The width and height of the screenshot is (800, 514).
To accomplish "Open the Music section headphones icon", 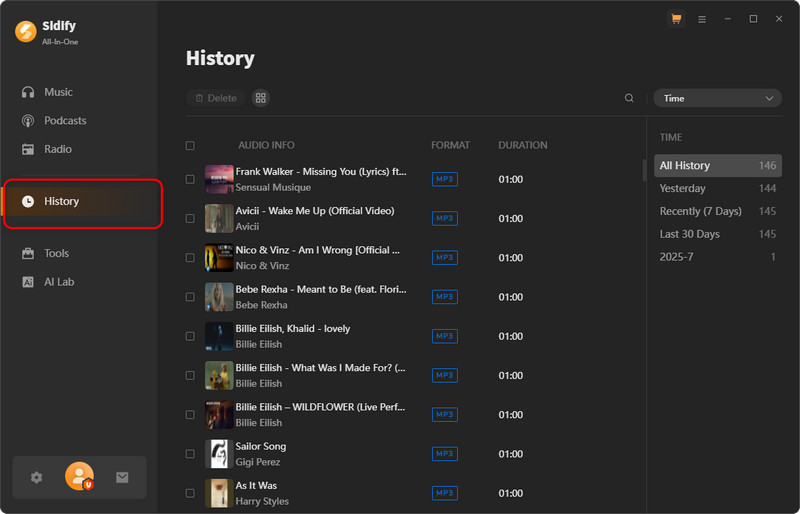I will (28, 92).
